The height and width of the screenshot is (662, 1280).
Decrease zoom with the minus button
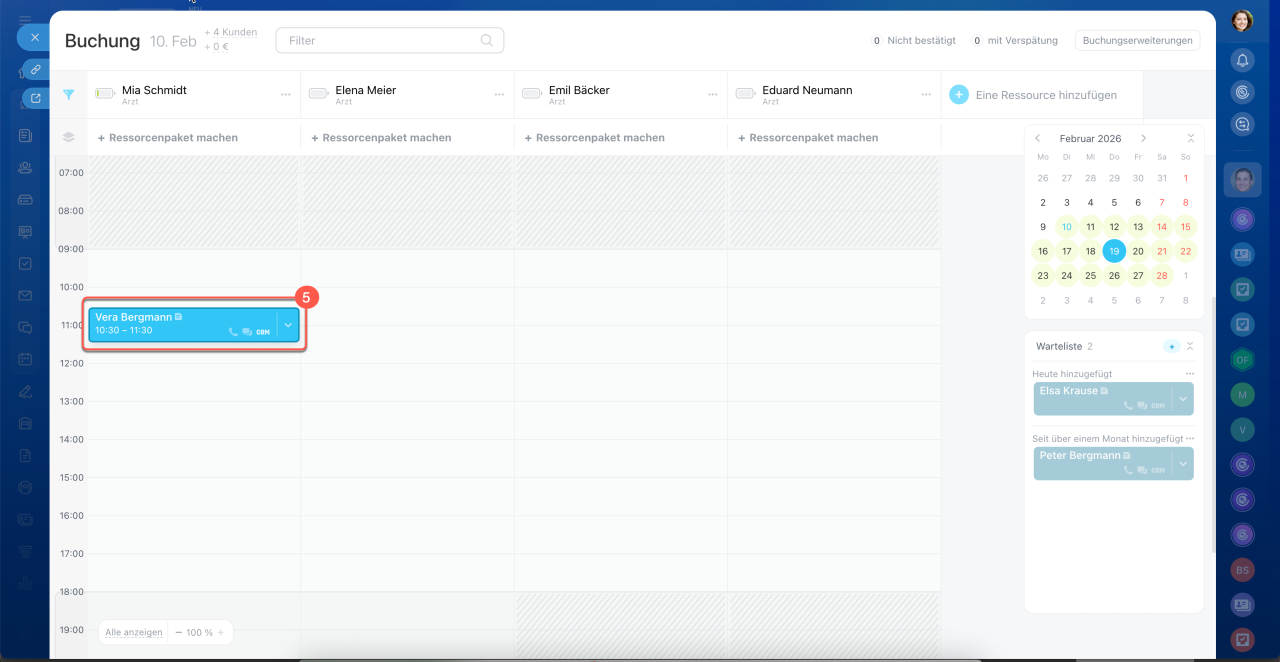pos(178,632)
